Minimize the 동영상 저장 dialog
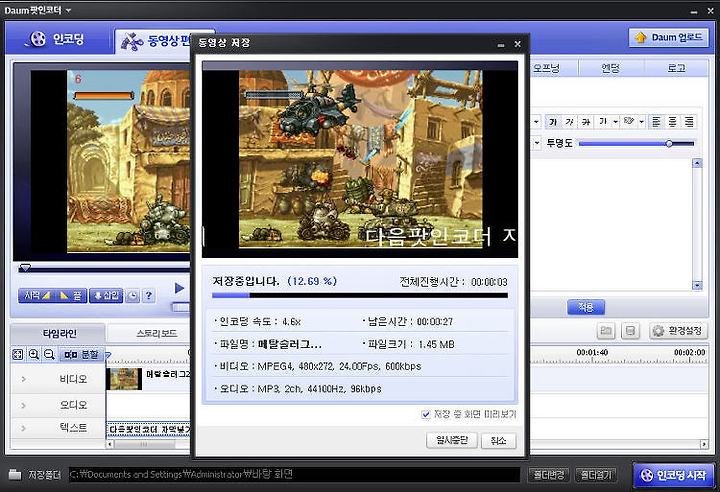720x492 pixels. [501, 45]
